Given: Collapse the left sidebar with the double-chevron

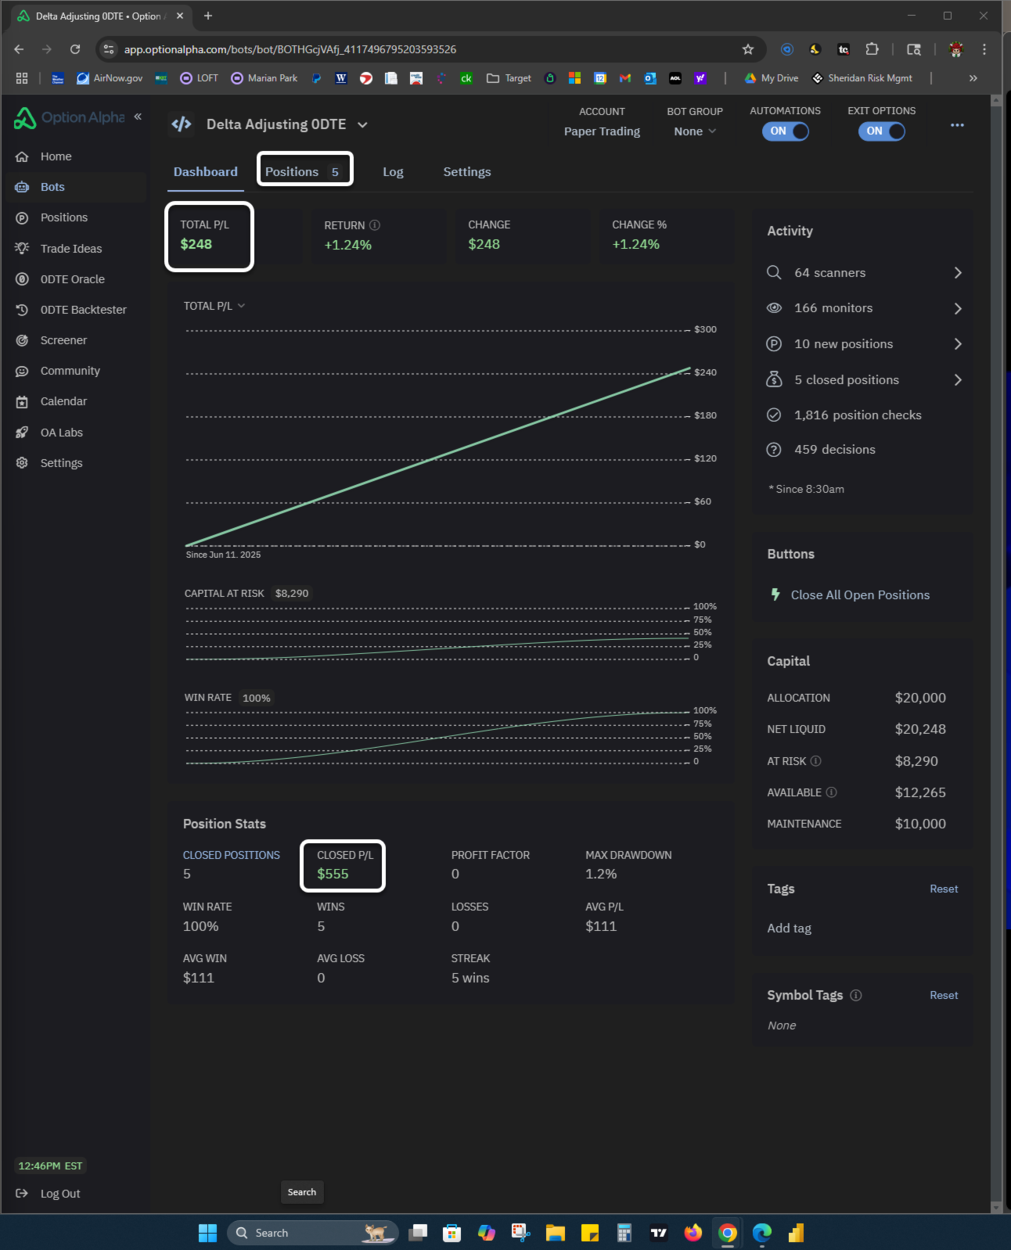Looking at the screenshot, I should click(137, 116).
